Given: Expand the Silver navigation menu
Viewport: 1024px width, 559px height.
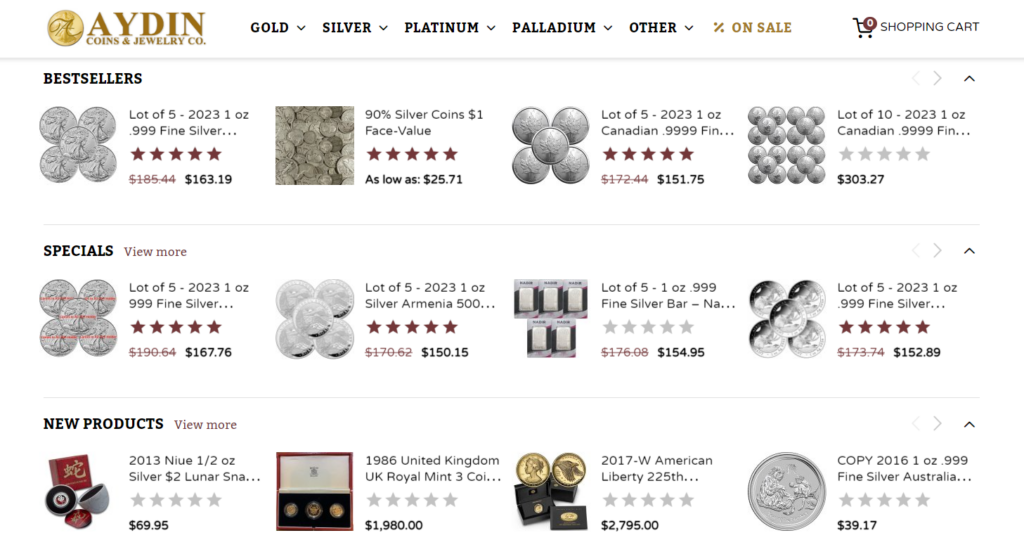Looking at the screenshot, I should point(355,27).
